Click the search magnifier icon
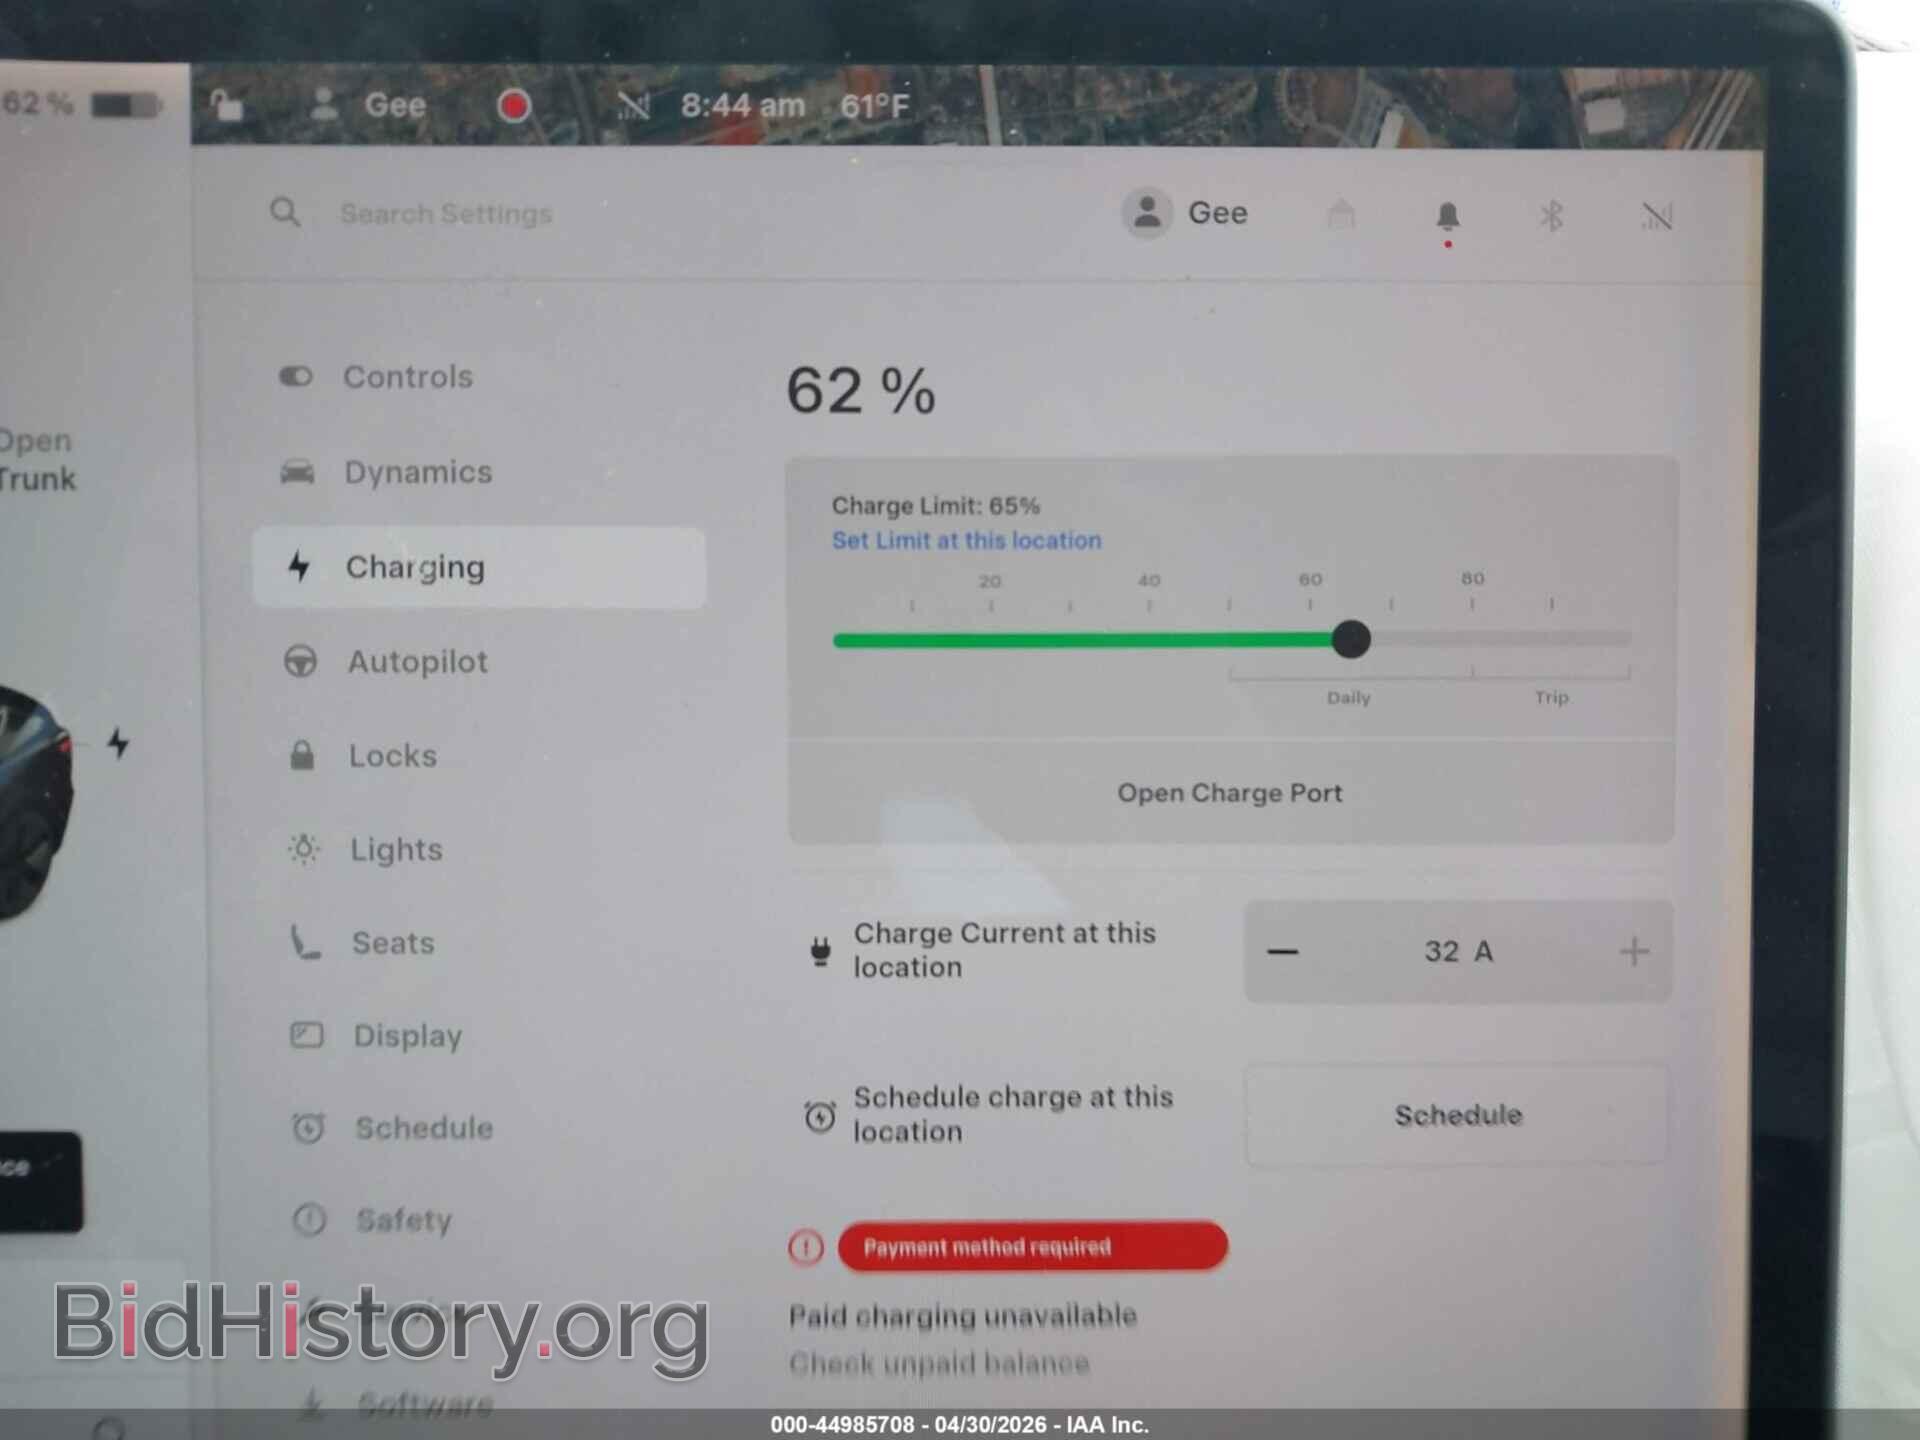Viewport: 1920px width, 1440px height. coord(285,212)
